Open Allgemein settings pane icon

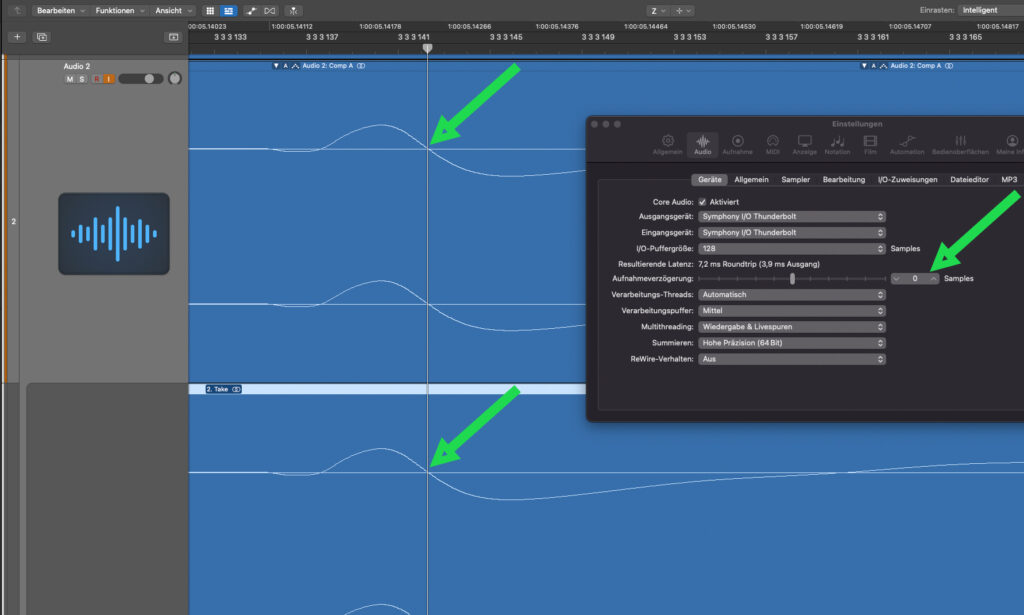tap(667, 145)
